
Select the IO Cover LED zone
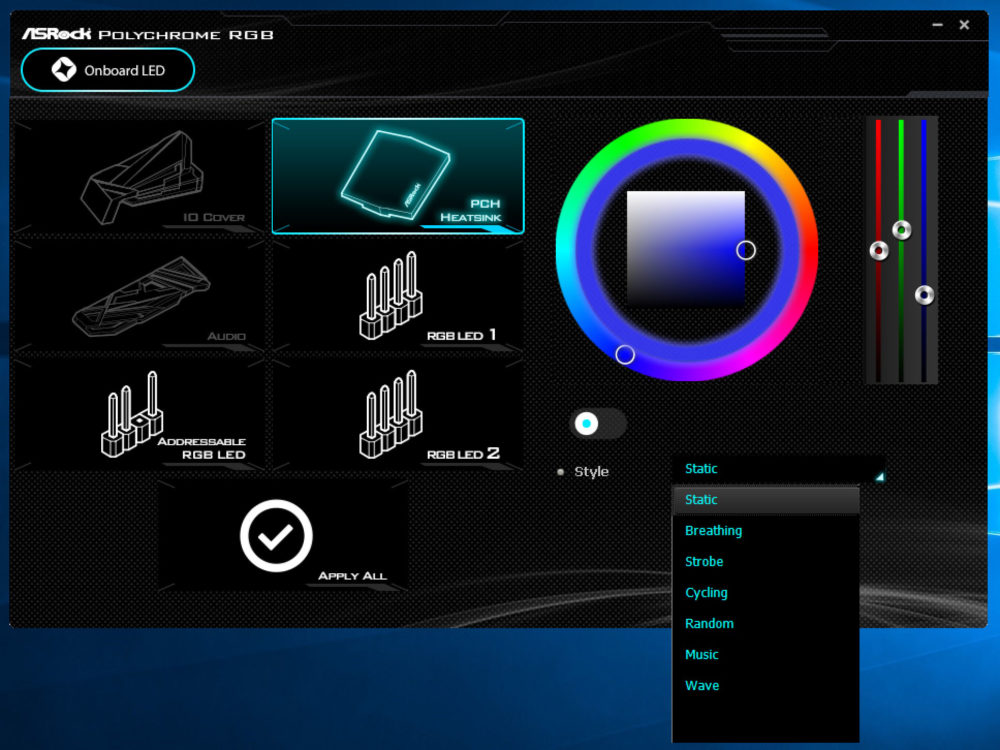tap(139, 177)
